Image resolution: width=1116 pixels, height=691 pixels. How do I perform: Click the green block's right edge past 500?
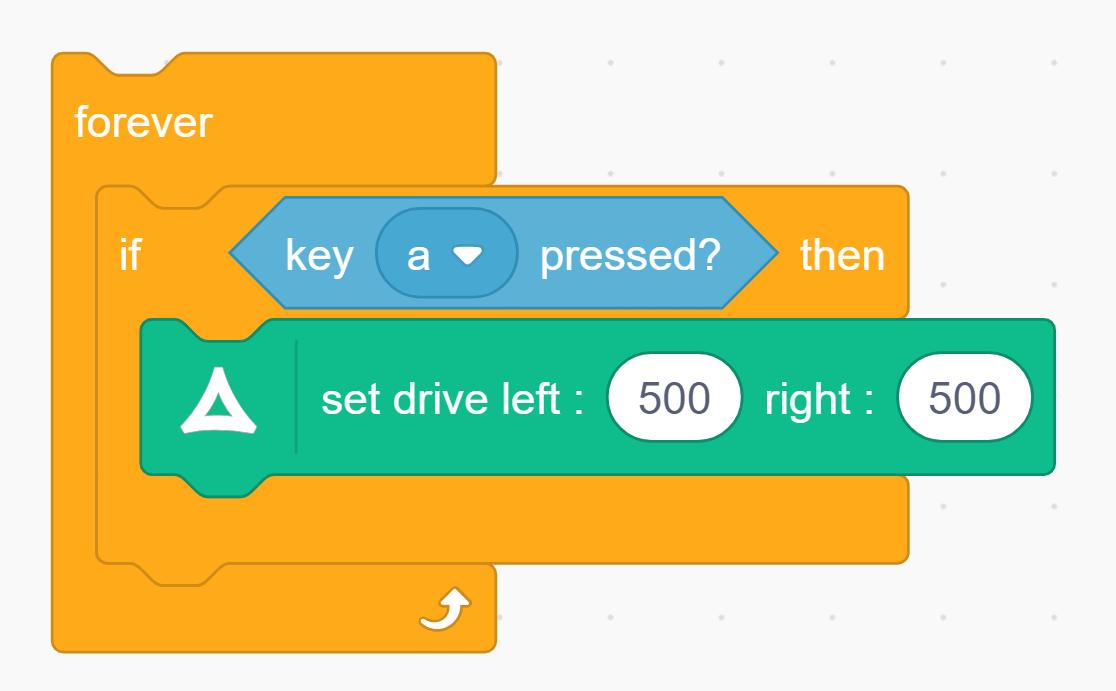pyautogui.click(x=1043, y=399)
